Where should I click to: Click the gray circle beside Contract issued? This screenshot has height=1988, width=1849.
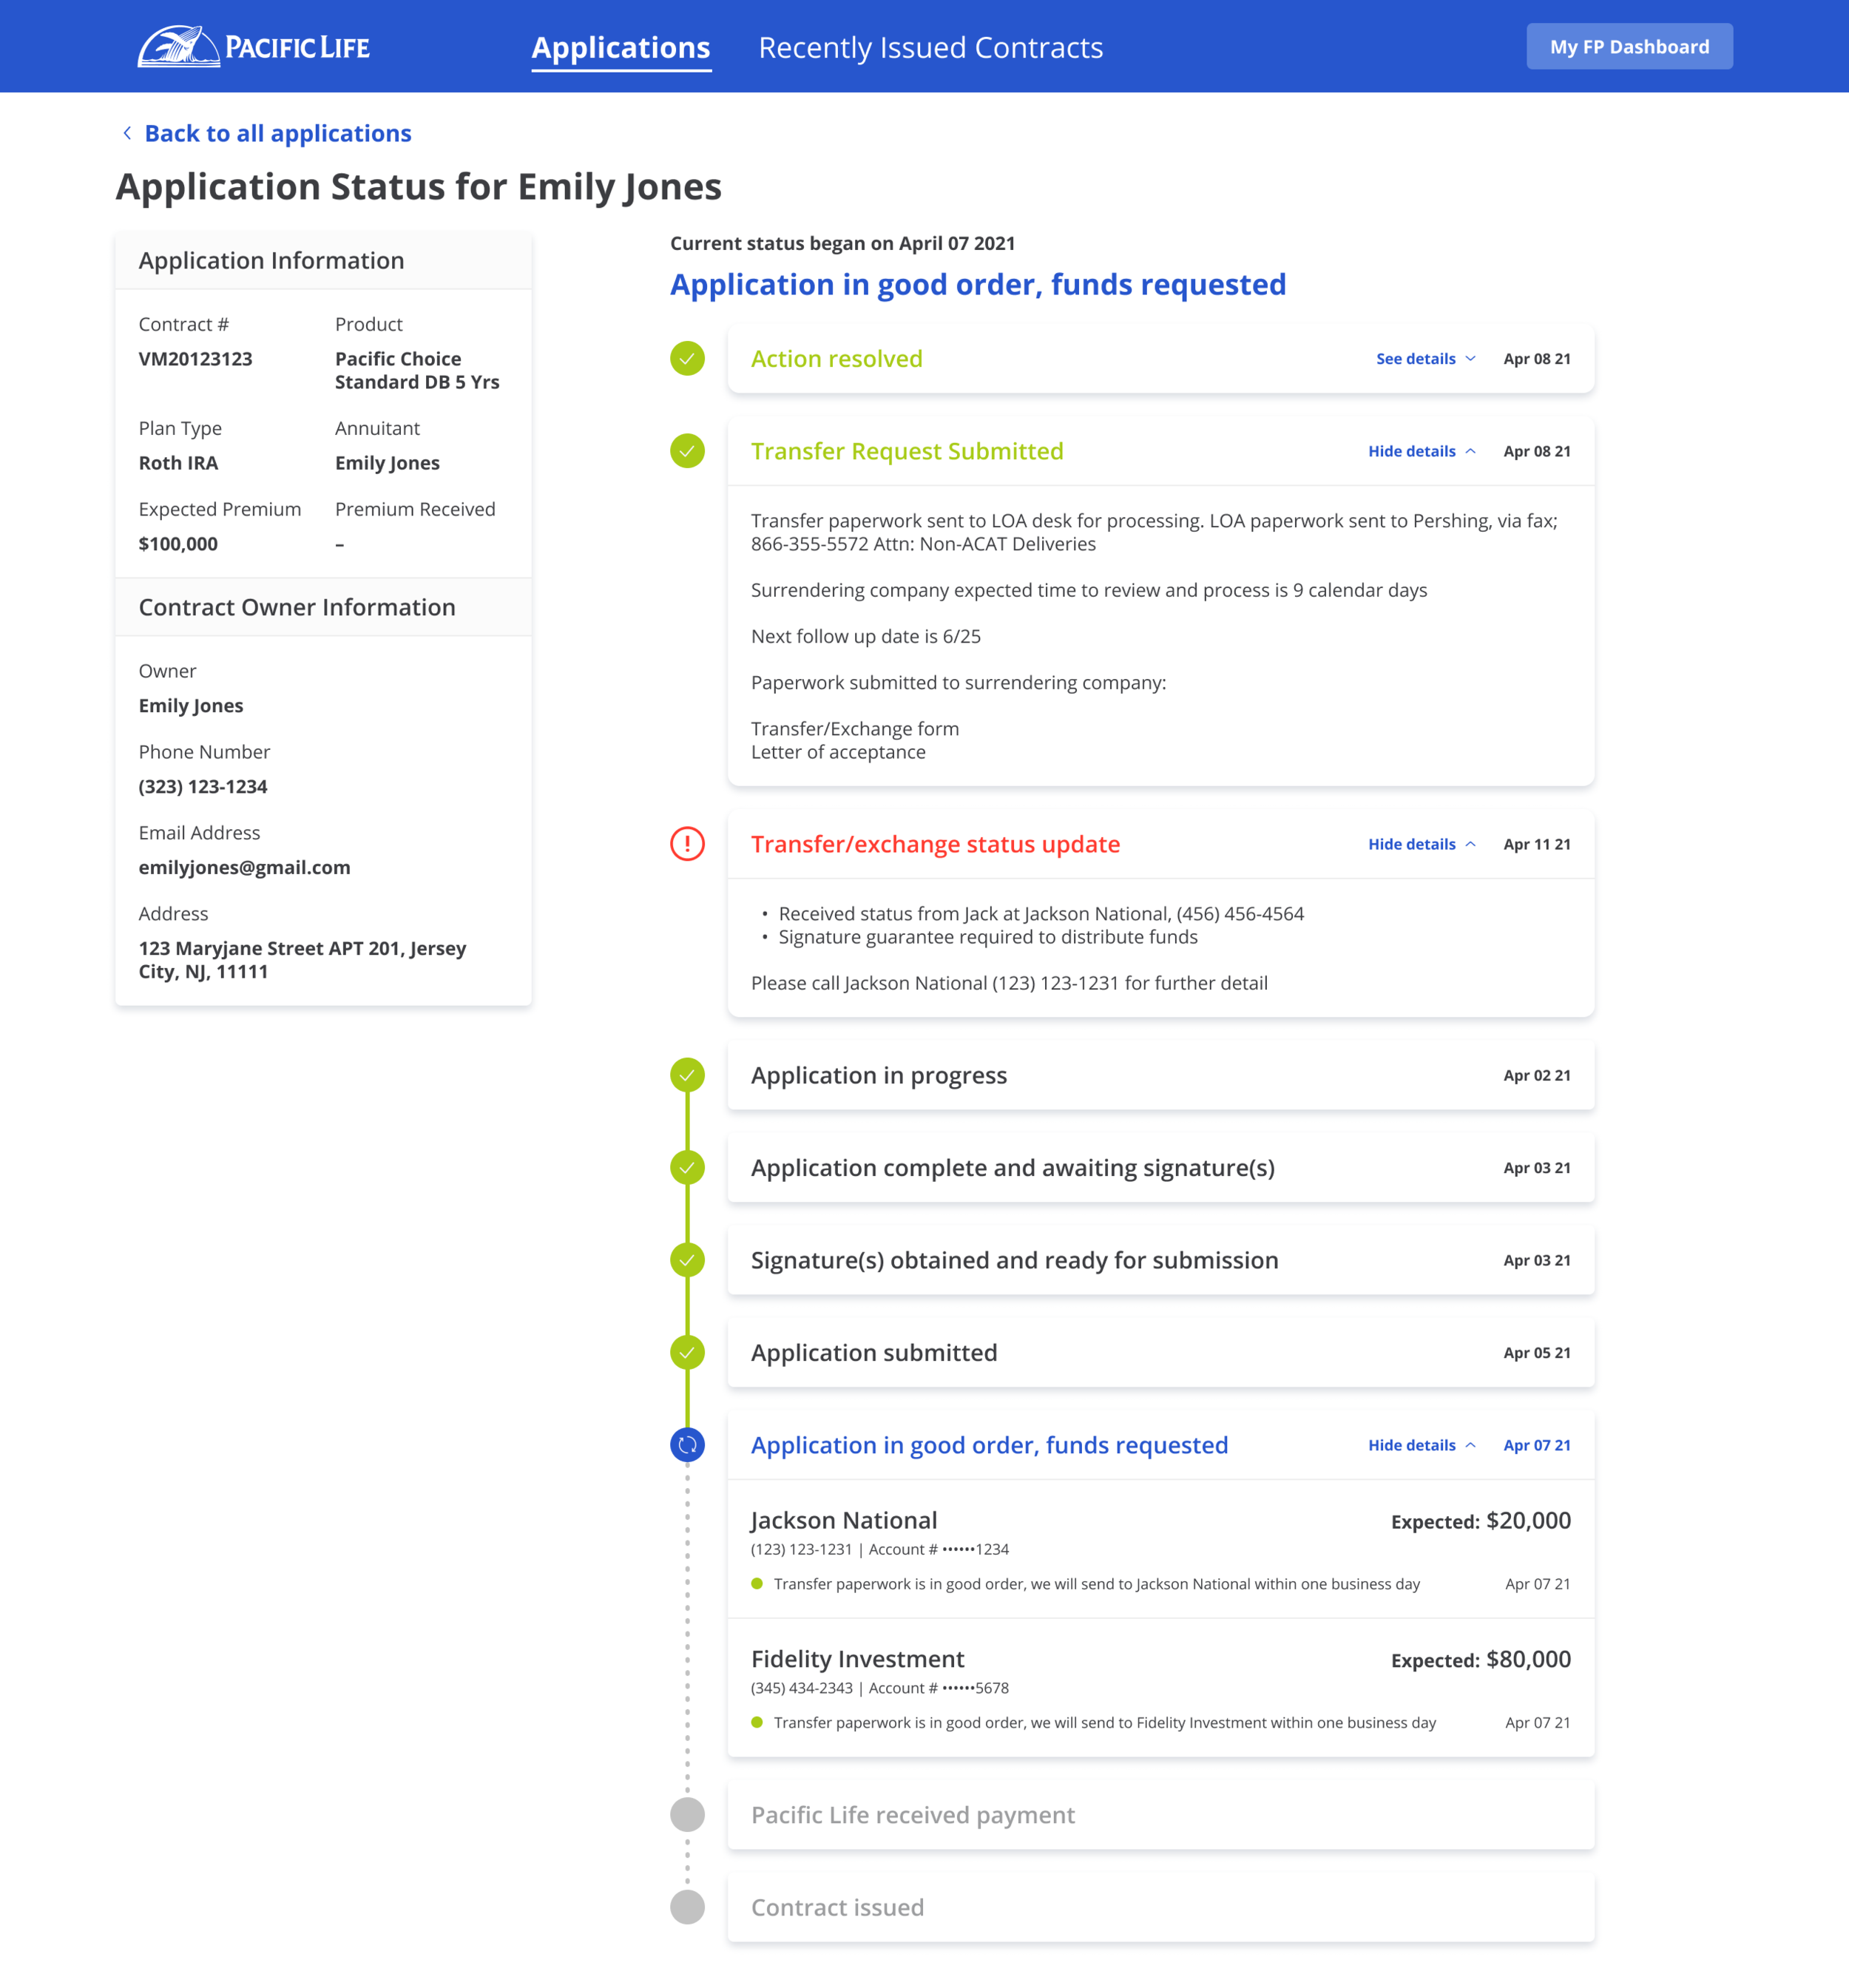[687, 1906]
